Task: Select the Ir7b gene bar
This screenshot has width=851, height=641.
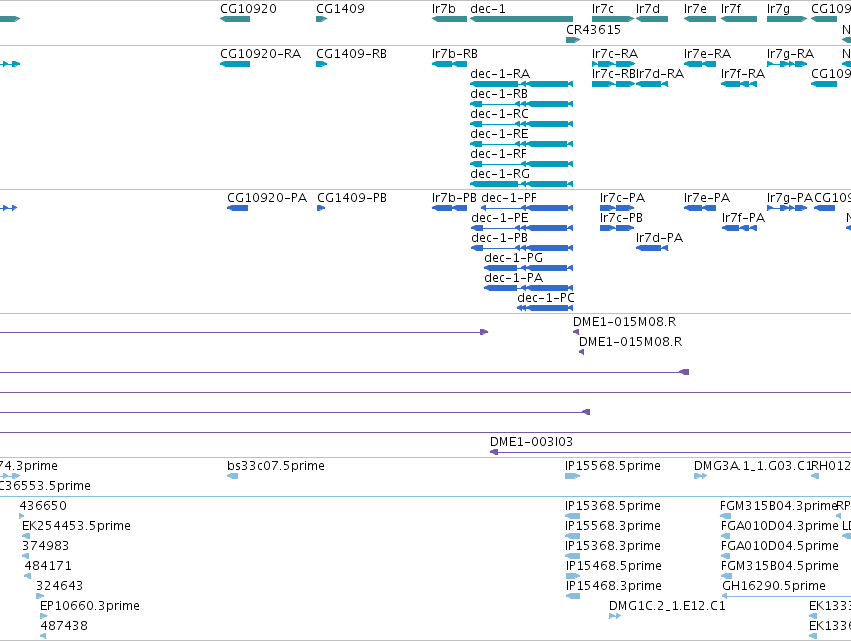Action: click(x=449, y=19)
